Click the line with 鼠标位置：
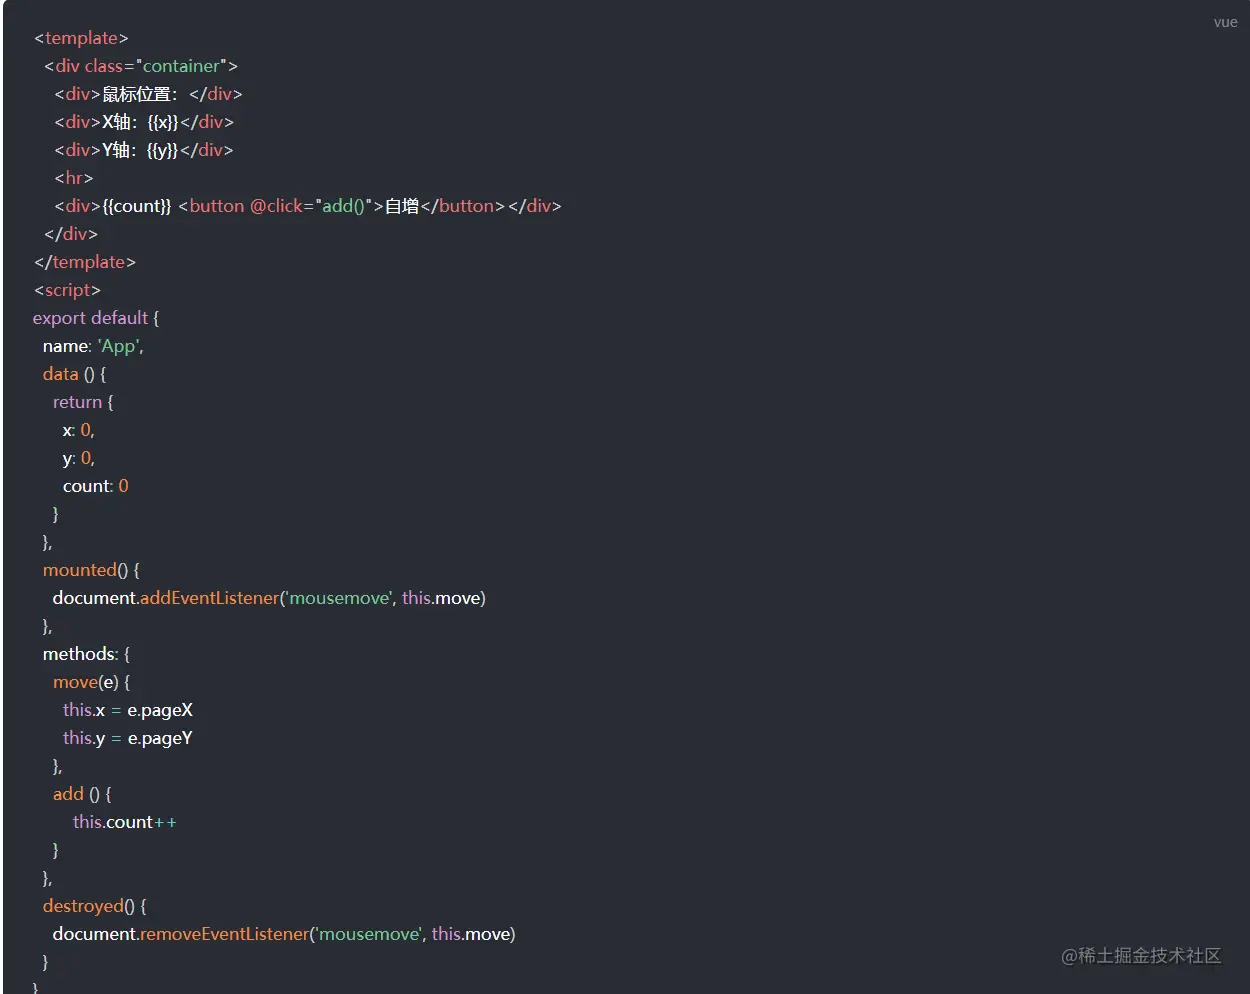The width and height of the screenshot is (1250, 994). [x=148, y=94]
